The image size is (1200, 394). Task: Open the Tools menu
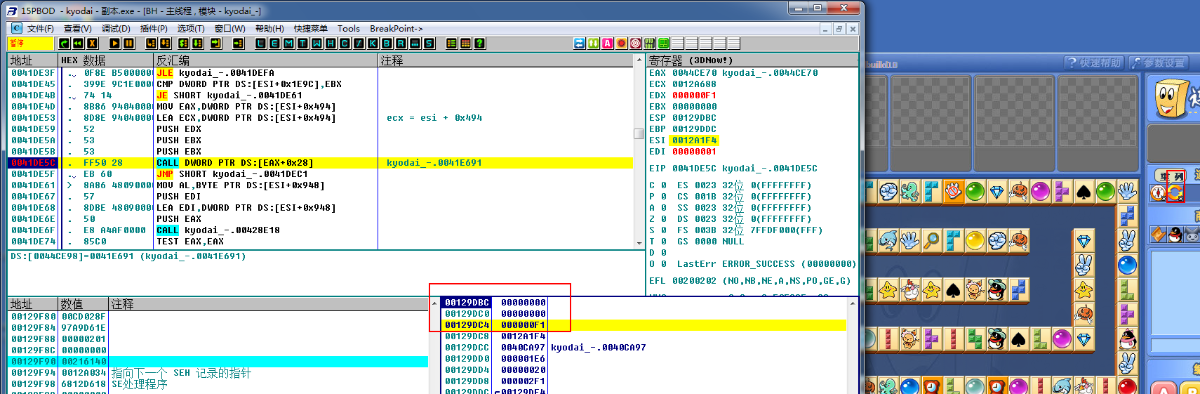(x=349, y=28)
